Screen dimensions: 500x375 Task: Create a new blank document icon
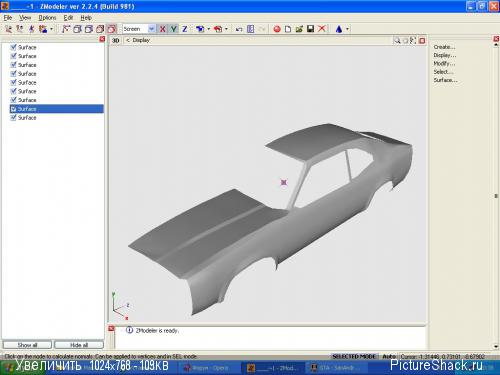point(288,29)
